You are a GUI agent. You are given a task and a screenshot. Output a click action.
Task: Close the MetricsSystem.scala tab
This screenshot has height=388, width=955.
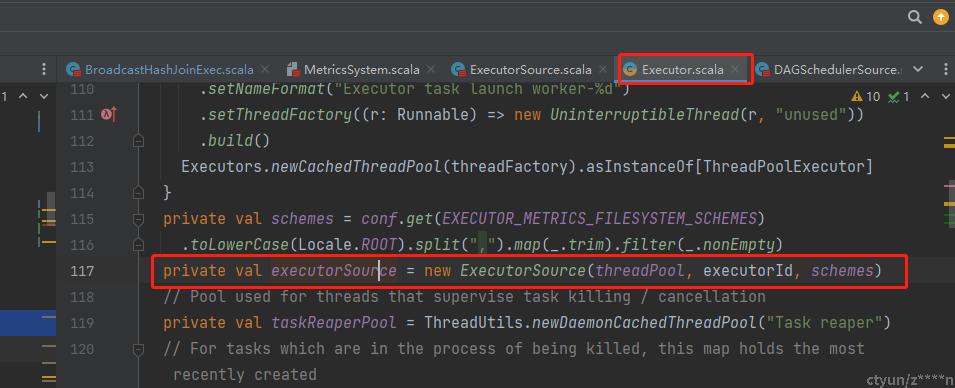(431, 69)
